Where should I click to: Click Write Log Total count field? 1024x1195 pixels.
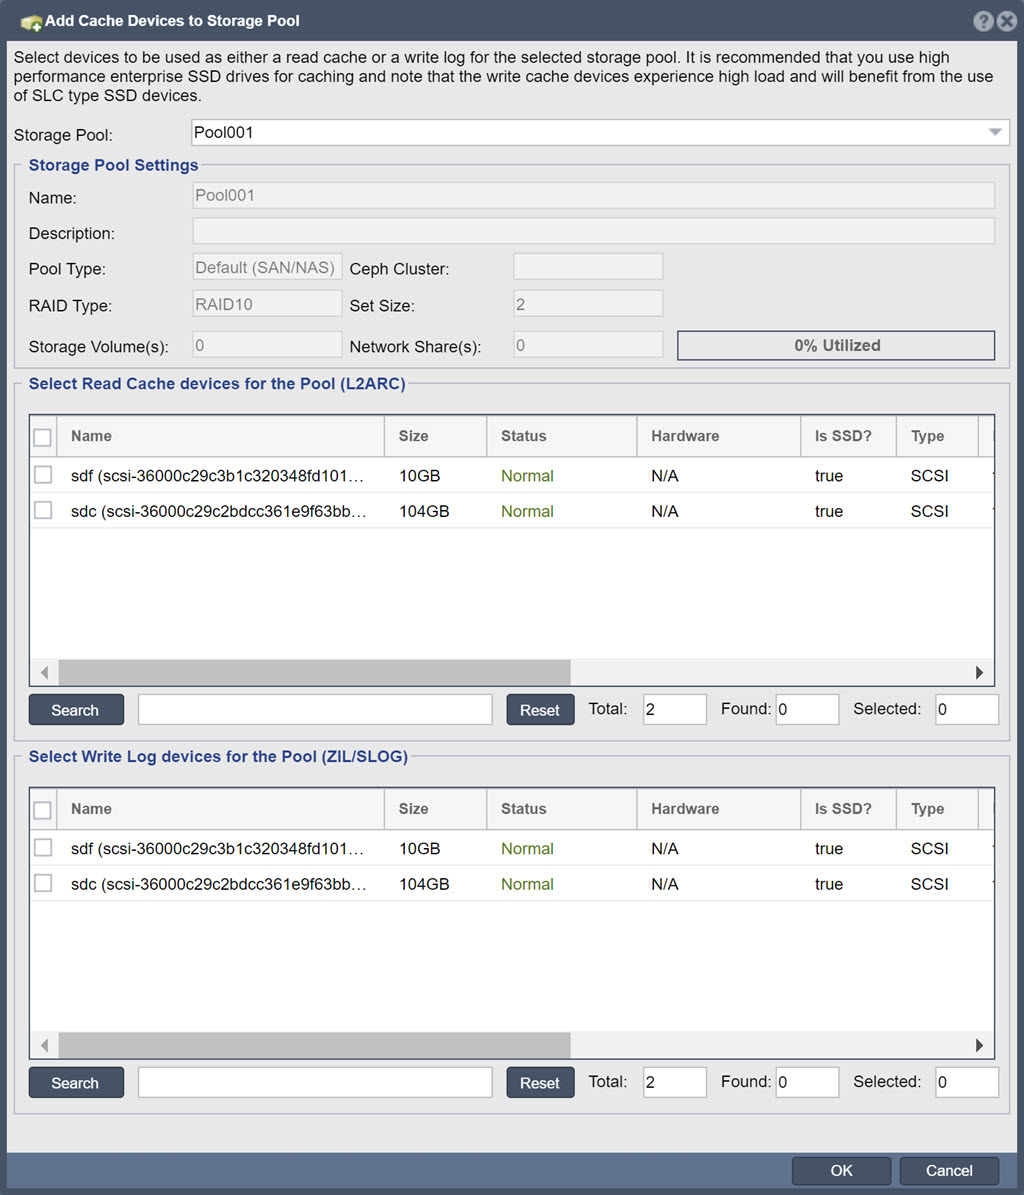674,1082
